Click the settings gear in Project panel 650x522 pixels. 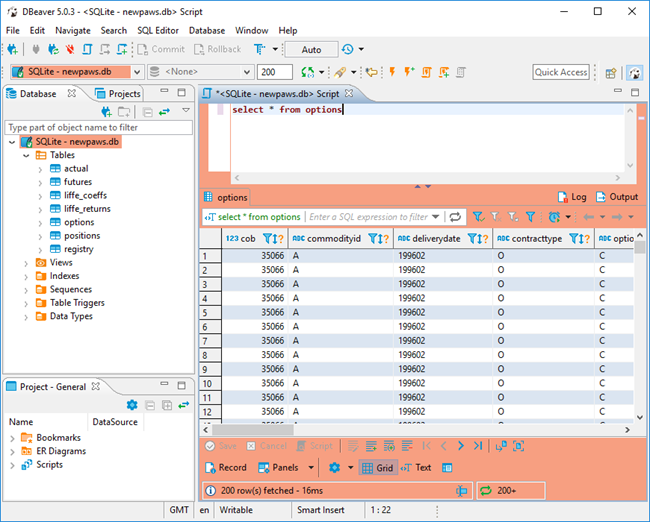[132, 405]
